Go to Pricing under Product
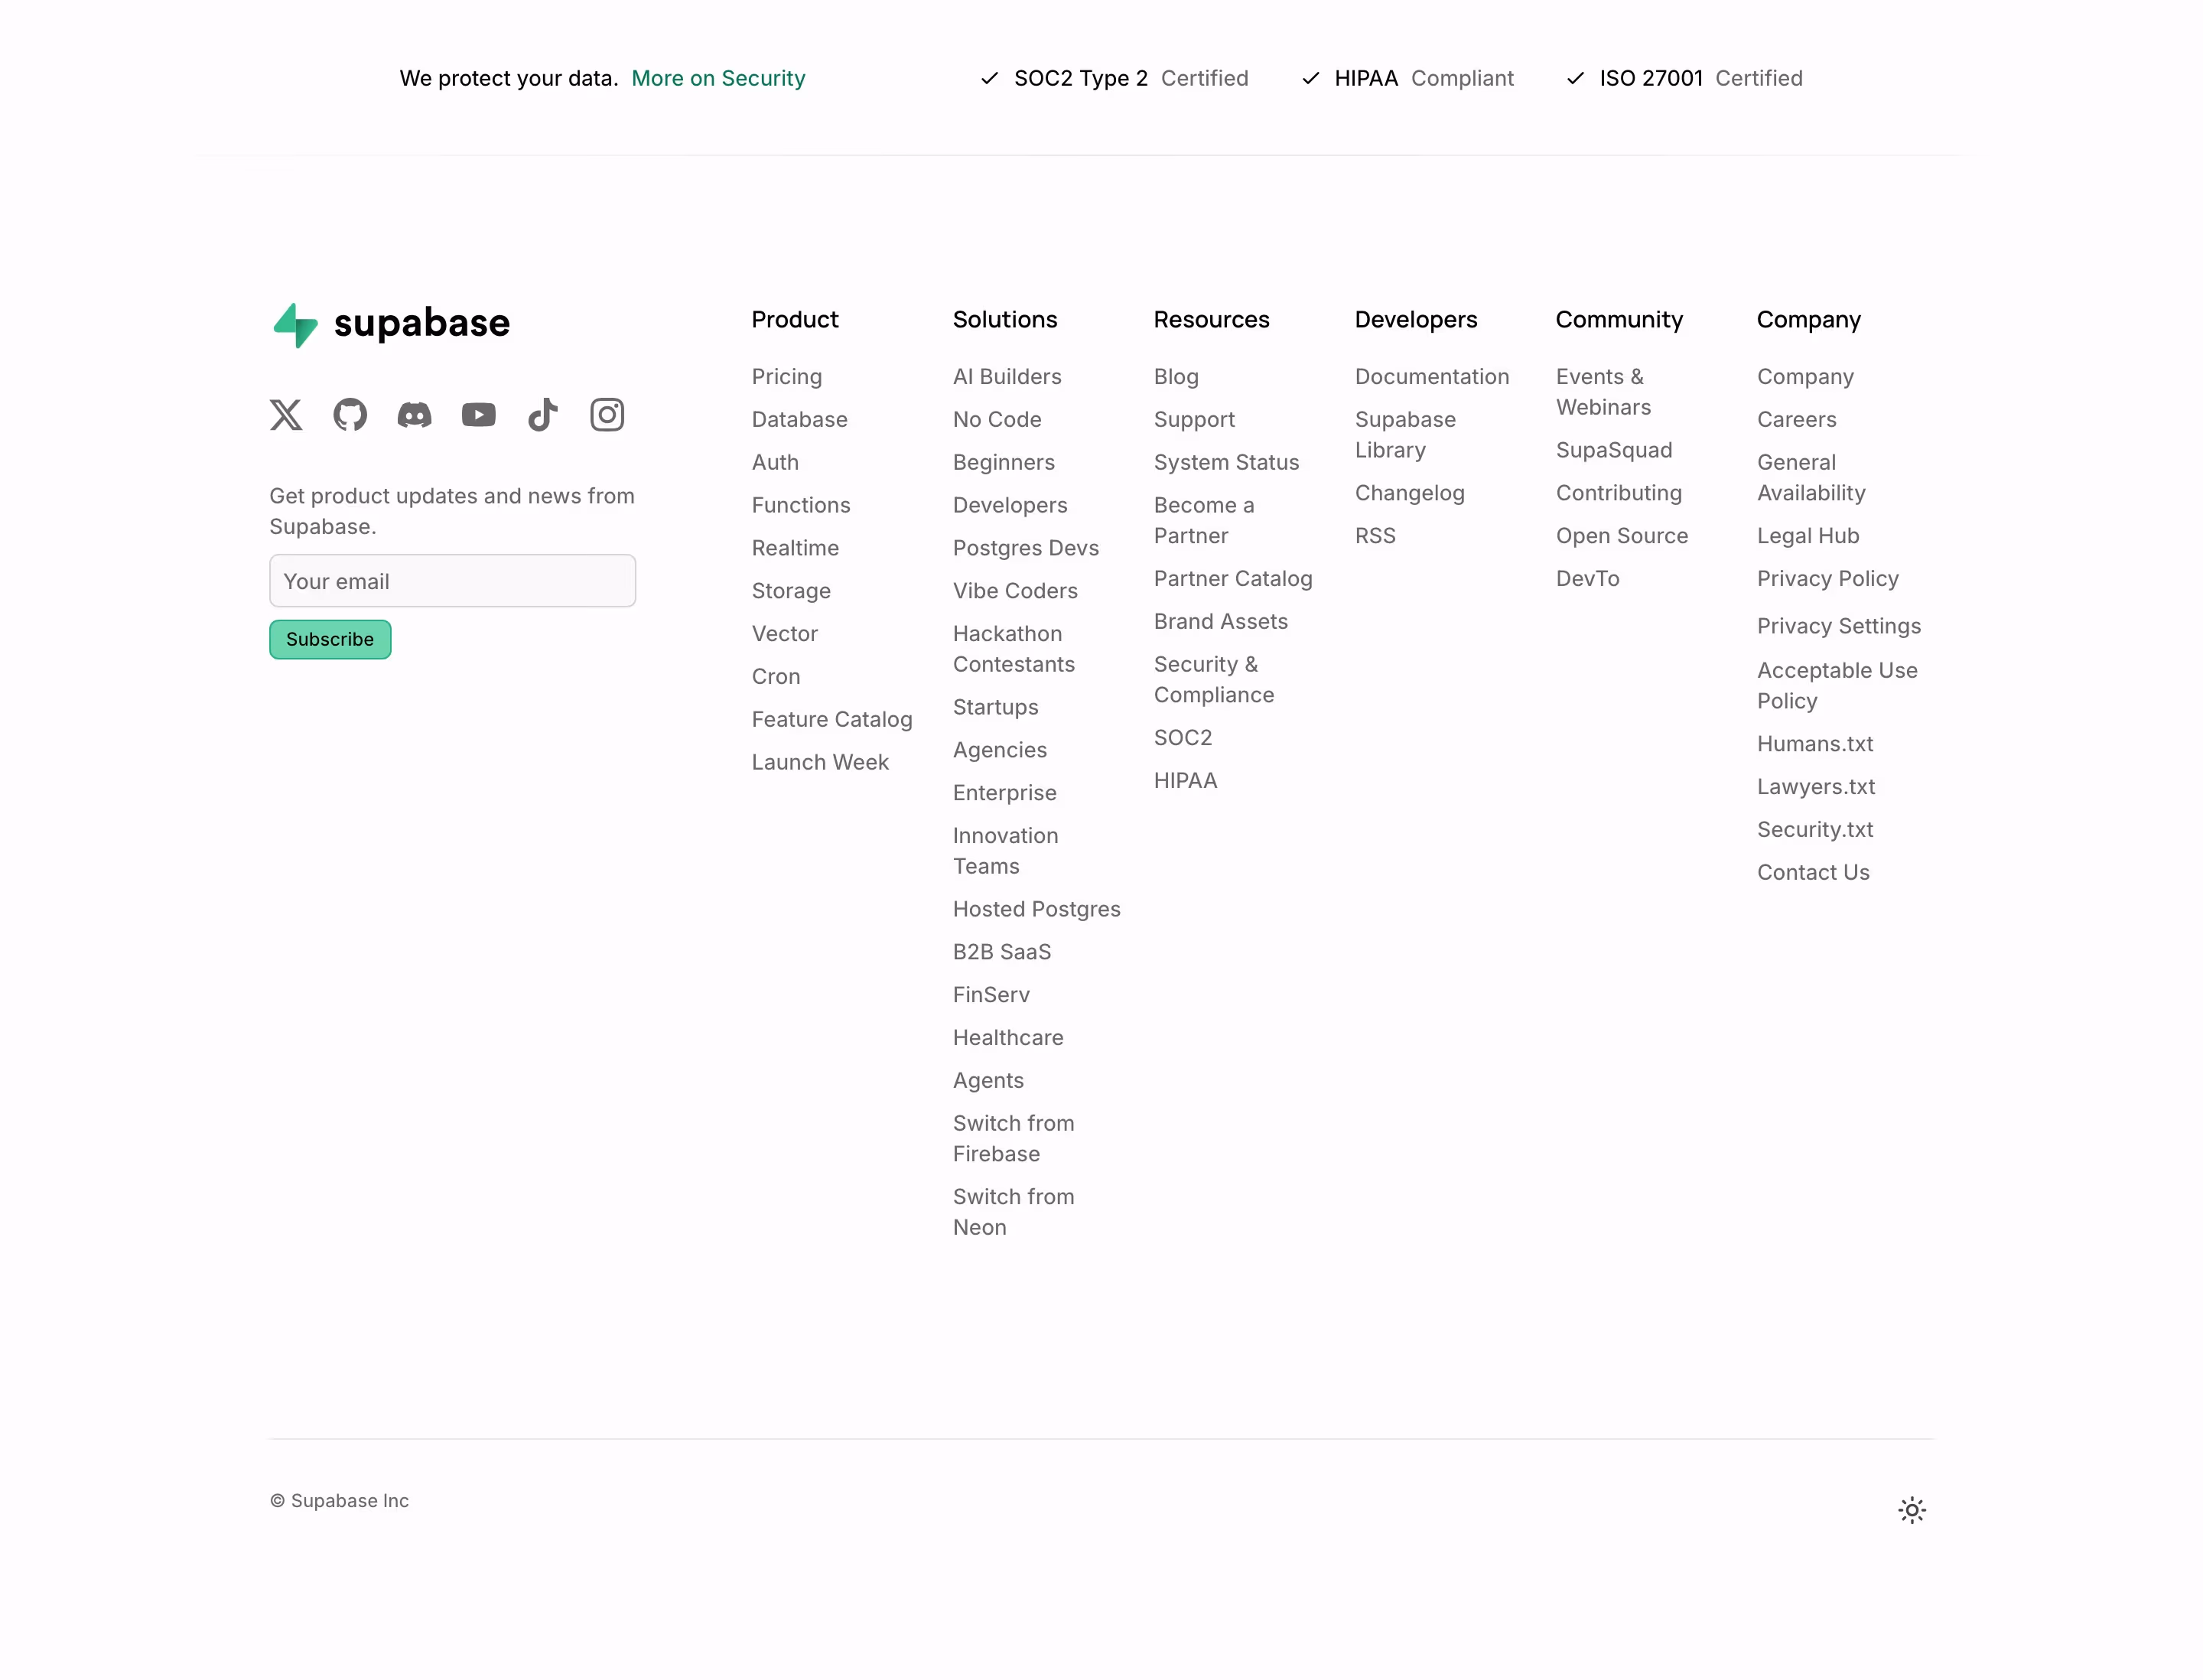 click(787, 377)
